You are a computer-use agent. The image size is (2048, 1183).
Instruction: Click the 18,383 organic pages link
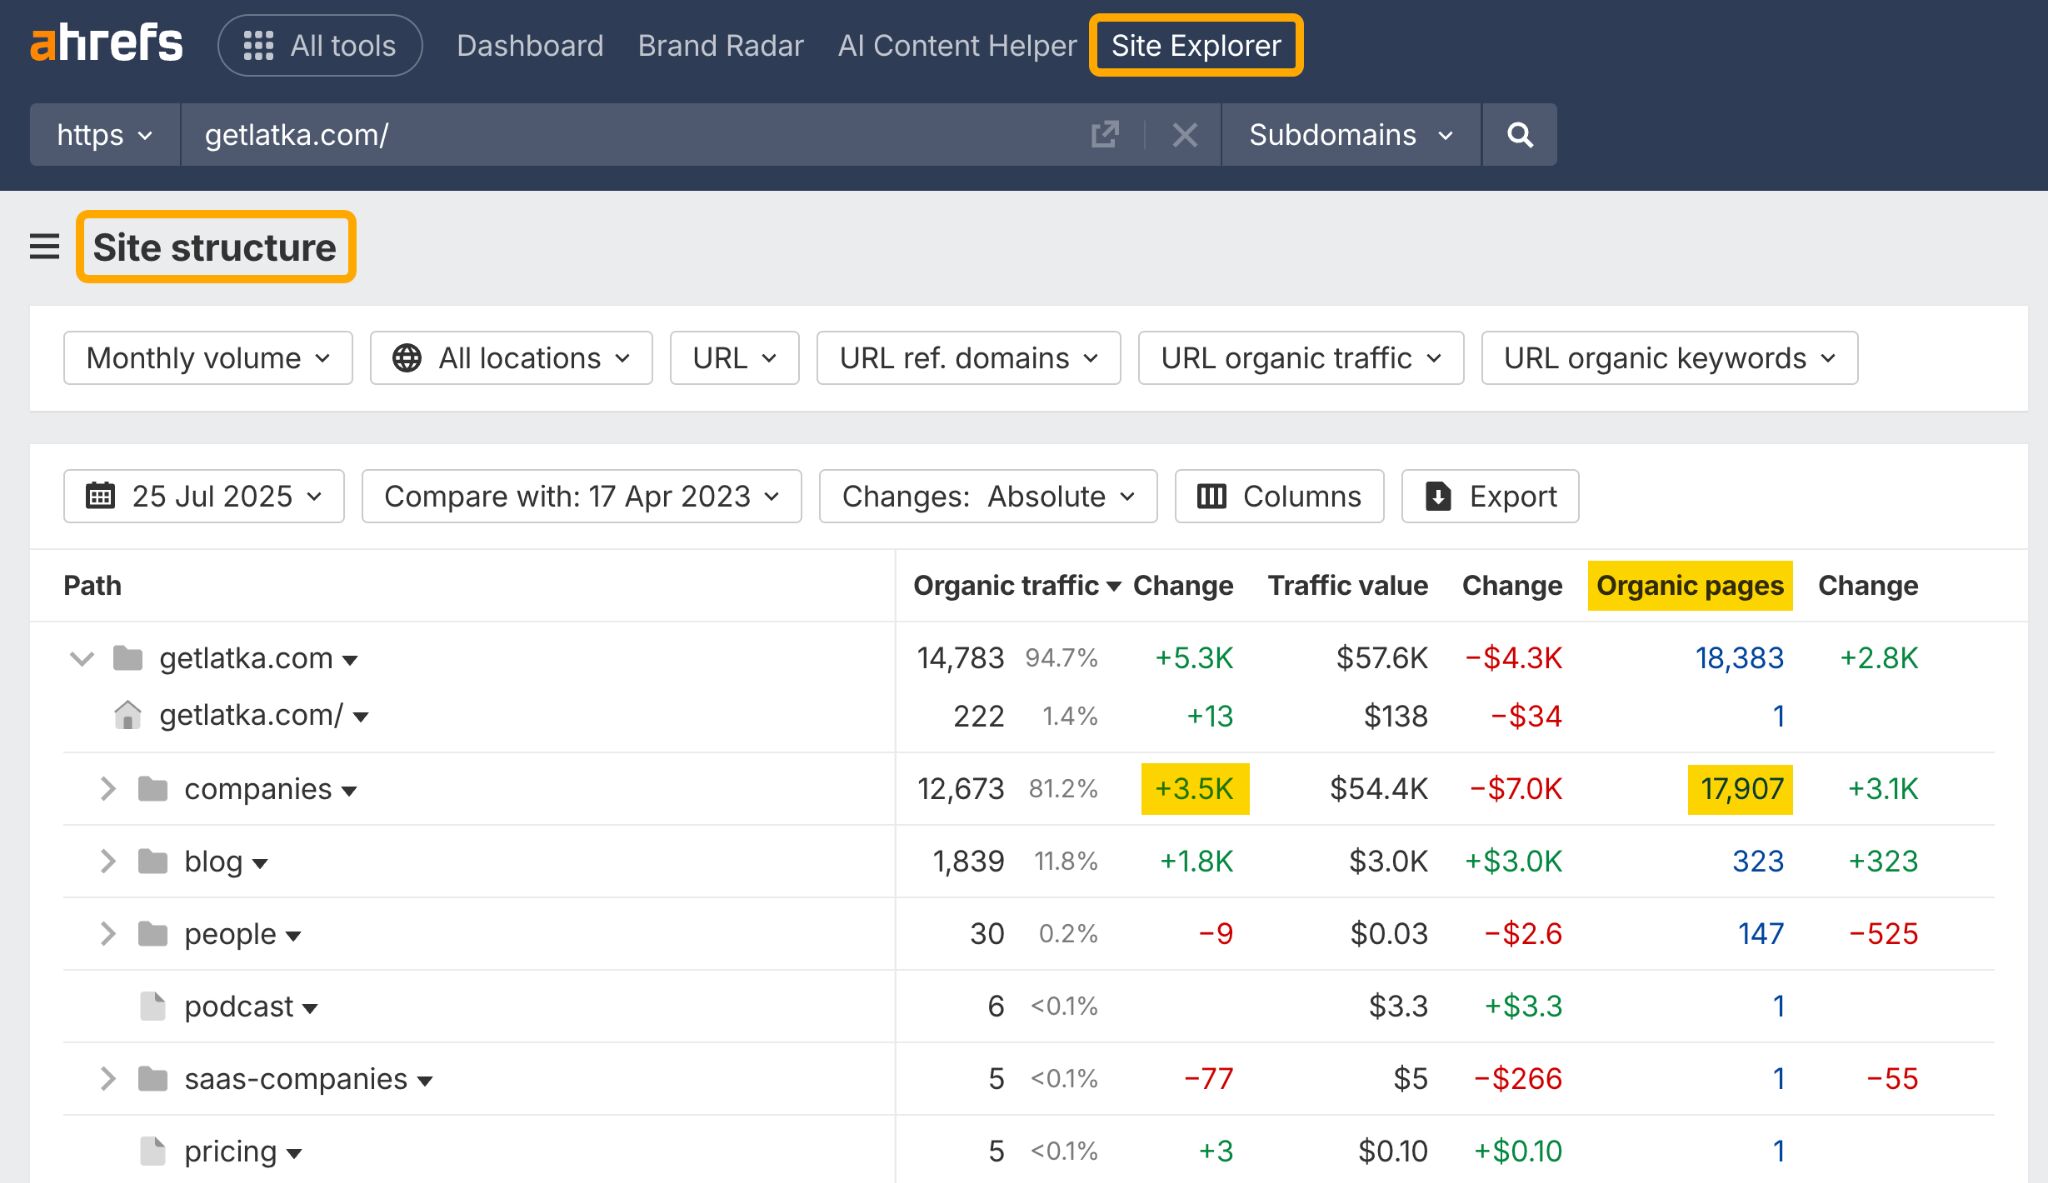[x=1740, y=658]
